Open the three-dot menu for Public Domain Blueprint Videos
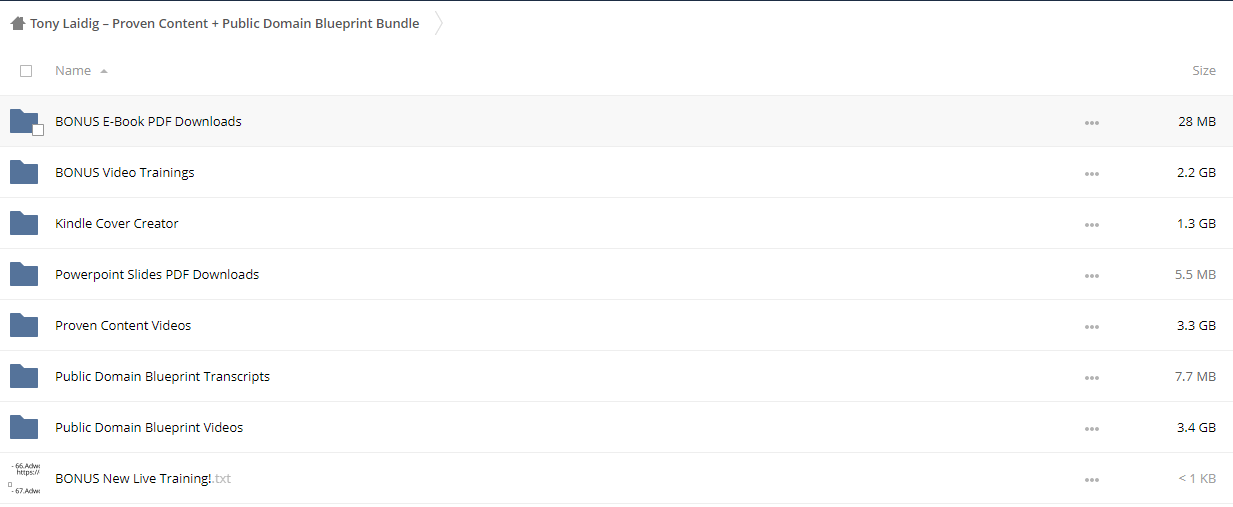The height and width of the screenshot is (507, 1233). click(x=1091, y=428)
